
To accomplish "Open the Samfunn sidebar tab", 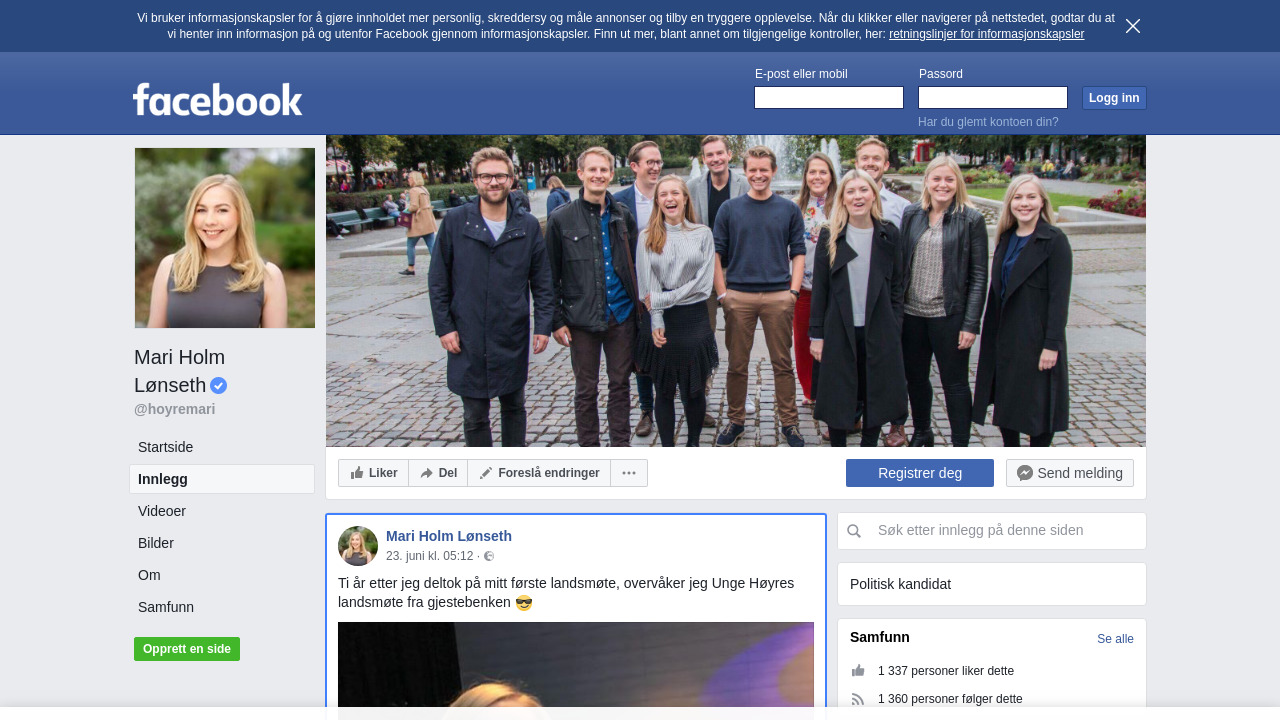I will coord(222,607).
